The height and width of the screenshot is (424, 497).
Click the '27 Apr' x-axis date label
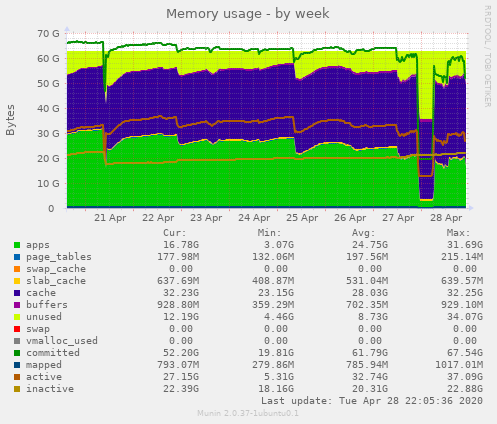pos(398,218)
